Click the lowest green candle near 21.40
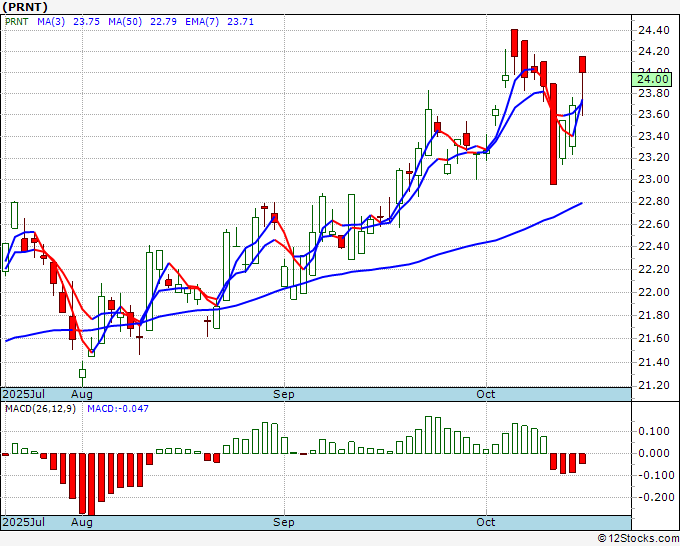Image resolution: width=680 pixels, height=546 pixels. point(82,373)
